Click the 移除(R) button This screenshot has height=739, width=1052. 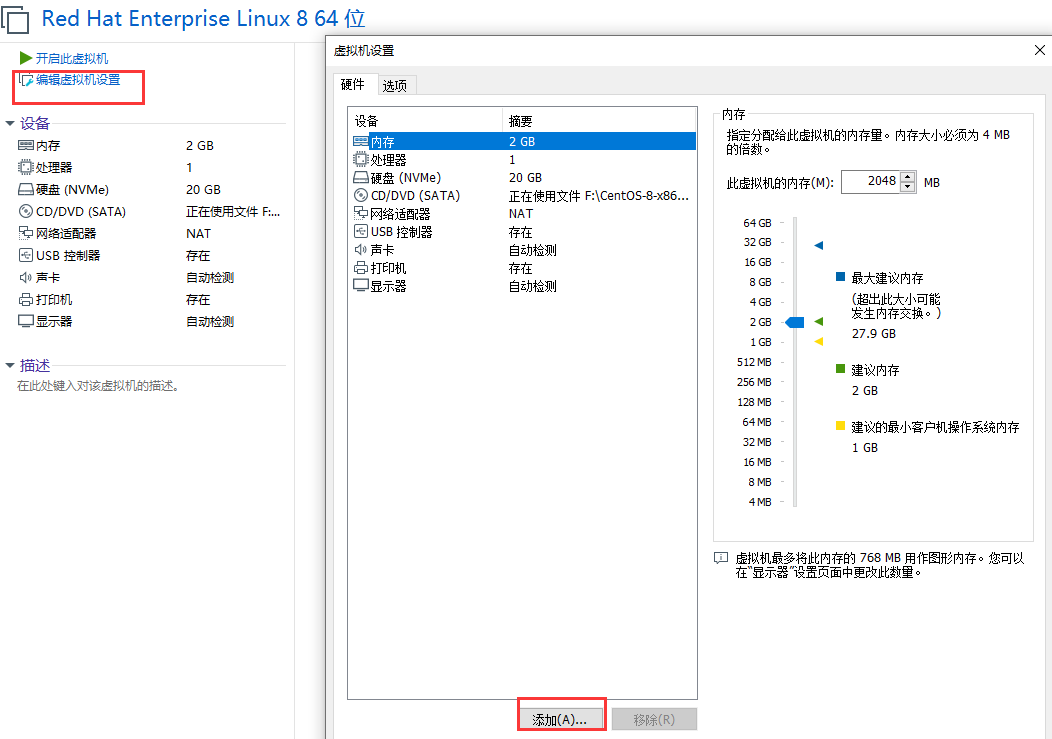click(x=654, y=720)
